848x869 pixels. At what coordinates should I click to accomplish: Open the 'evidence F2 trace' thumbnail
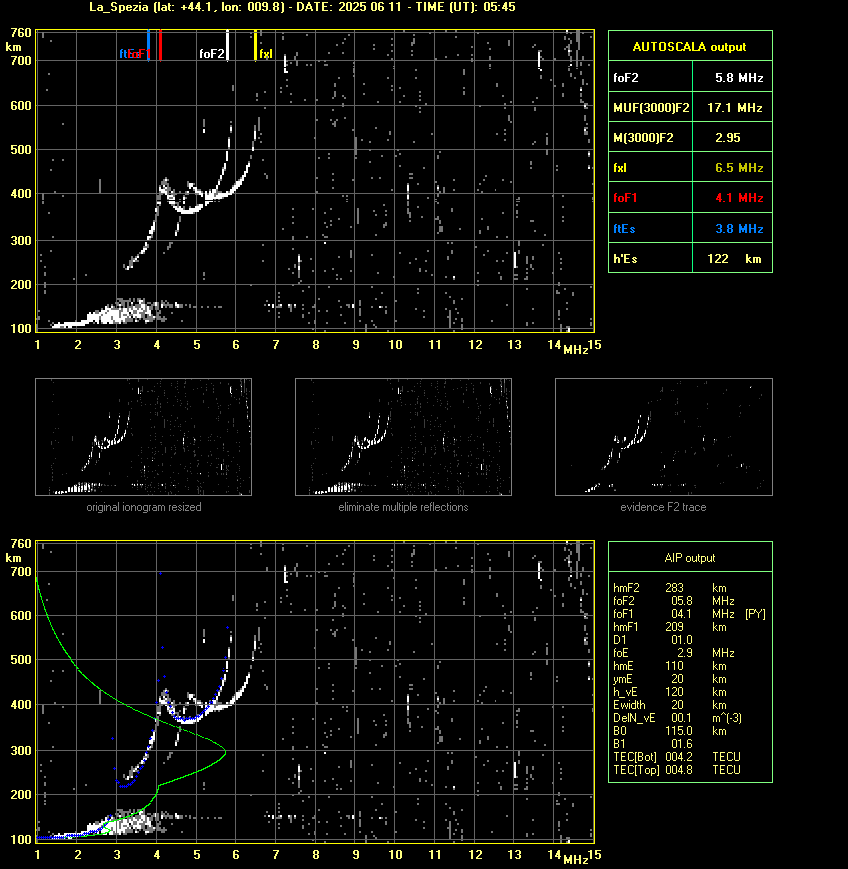(664, 437)
